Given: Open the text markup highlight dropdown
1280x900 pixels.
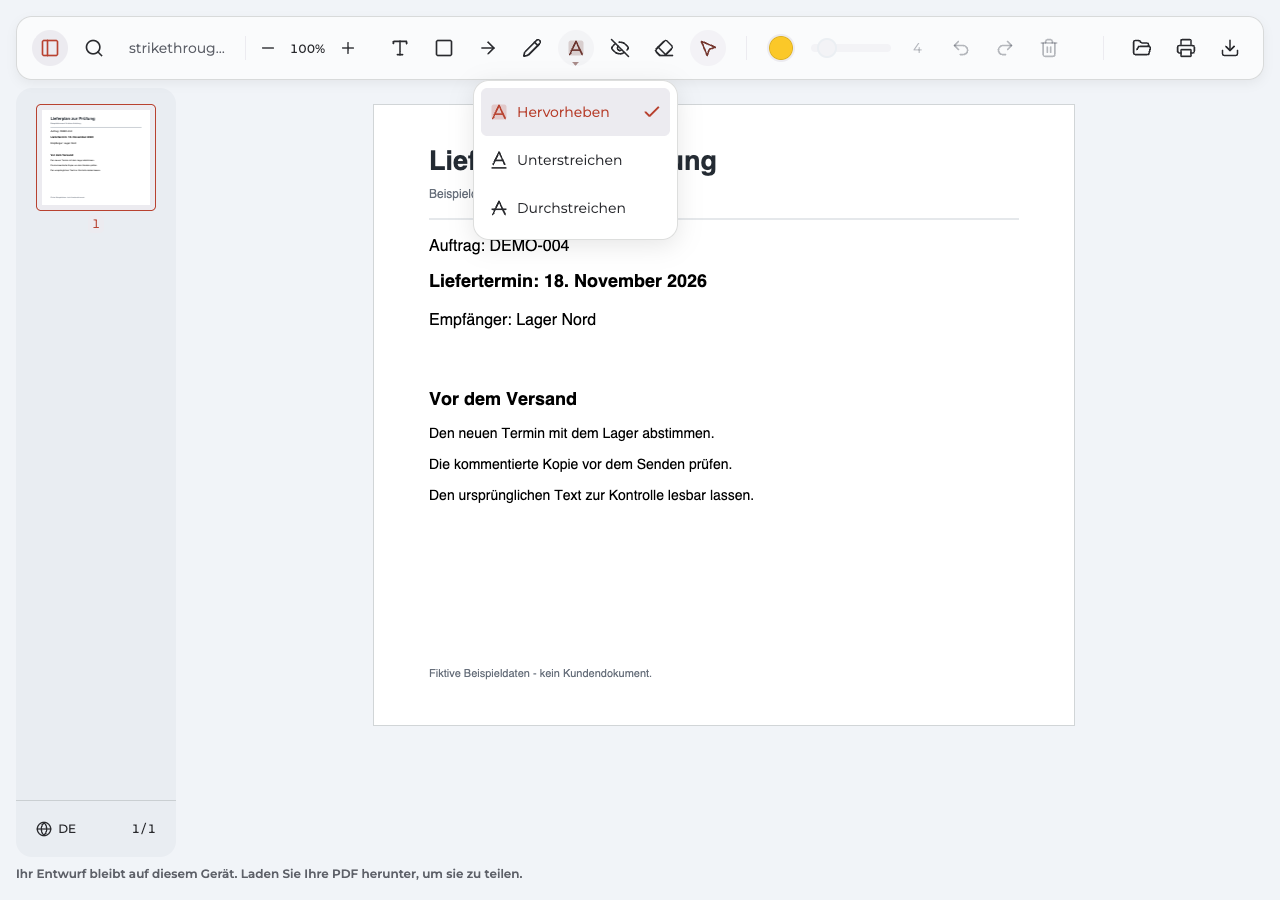Looking at the screenshot, I should [576, 48].
